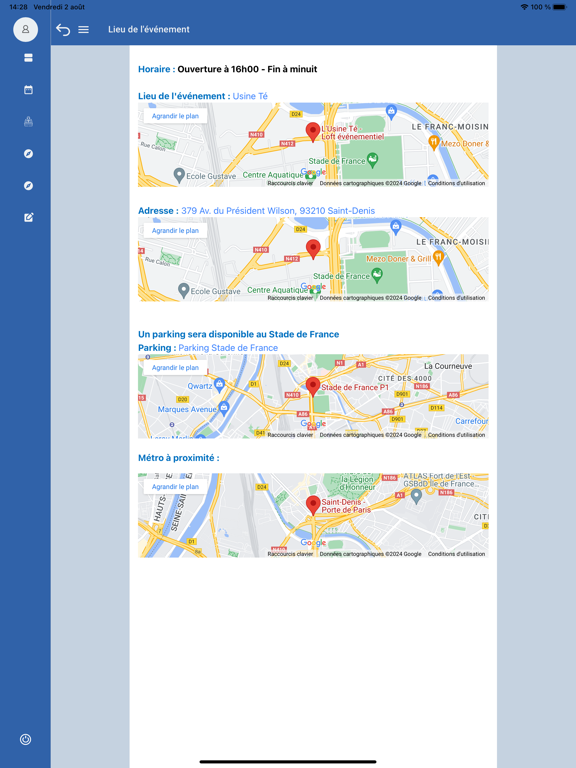Screen dimensions: 576x768
Task: Click Agrandir le plan on Adresse map
Action: click(x=175, y=231)
